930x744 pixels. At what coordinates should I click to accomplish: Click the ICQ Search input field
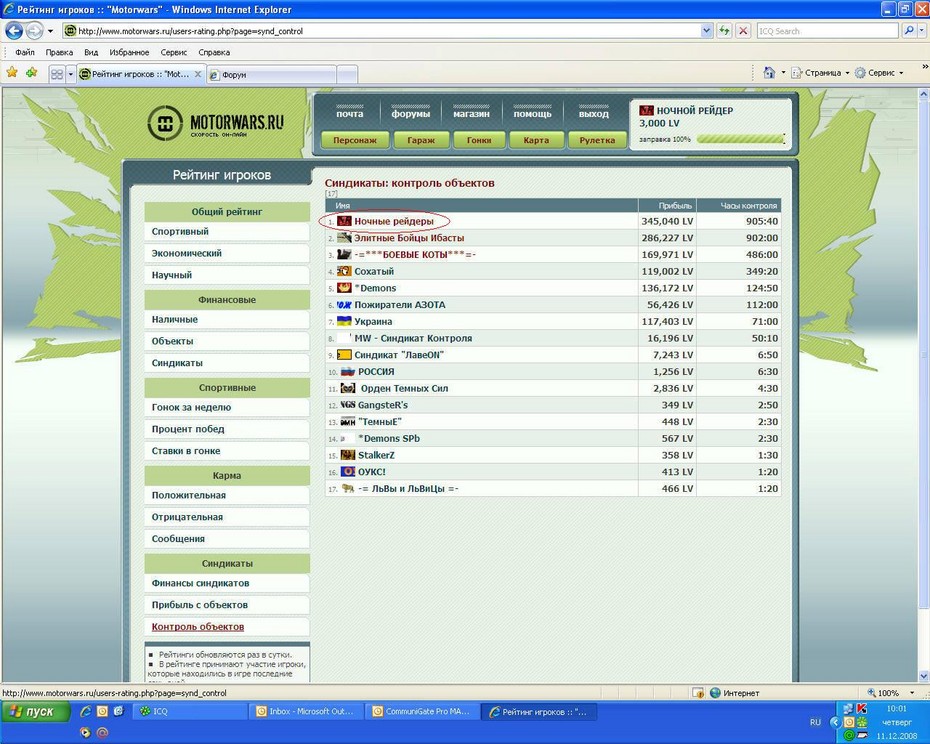pos(827,31)
